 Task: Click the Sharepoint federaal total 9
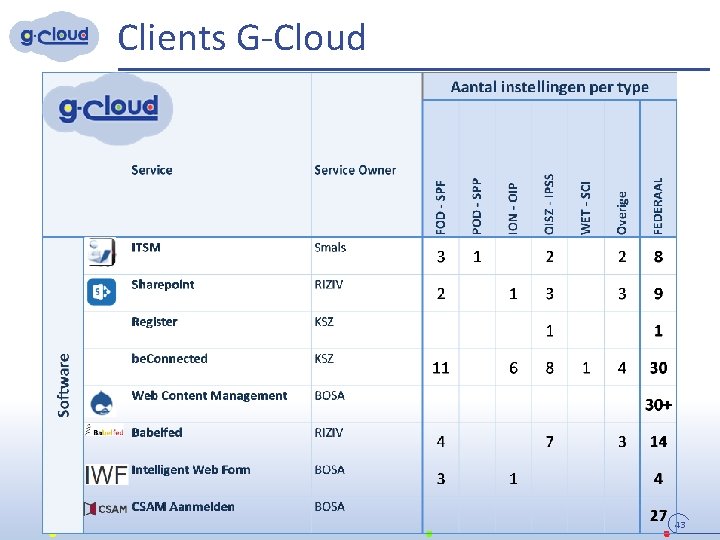click(x=658, y=294)
